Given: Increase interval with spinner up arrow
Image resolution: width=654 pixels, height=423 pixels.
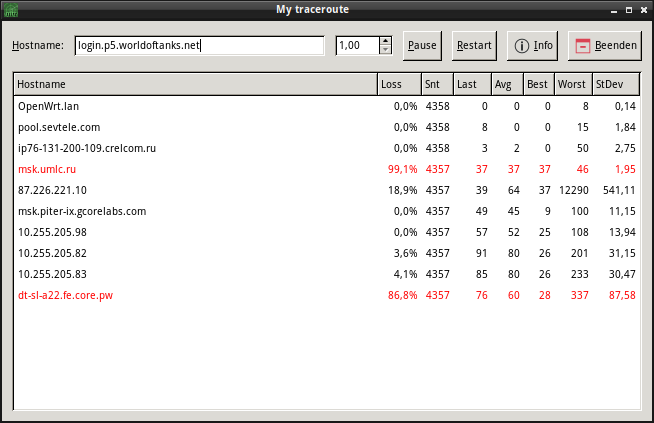Looking at the screenshot, I should click(x=385, y=41).
